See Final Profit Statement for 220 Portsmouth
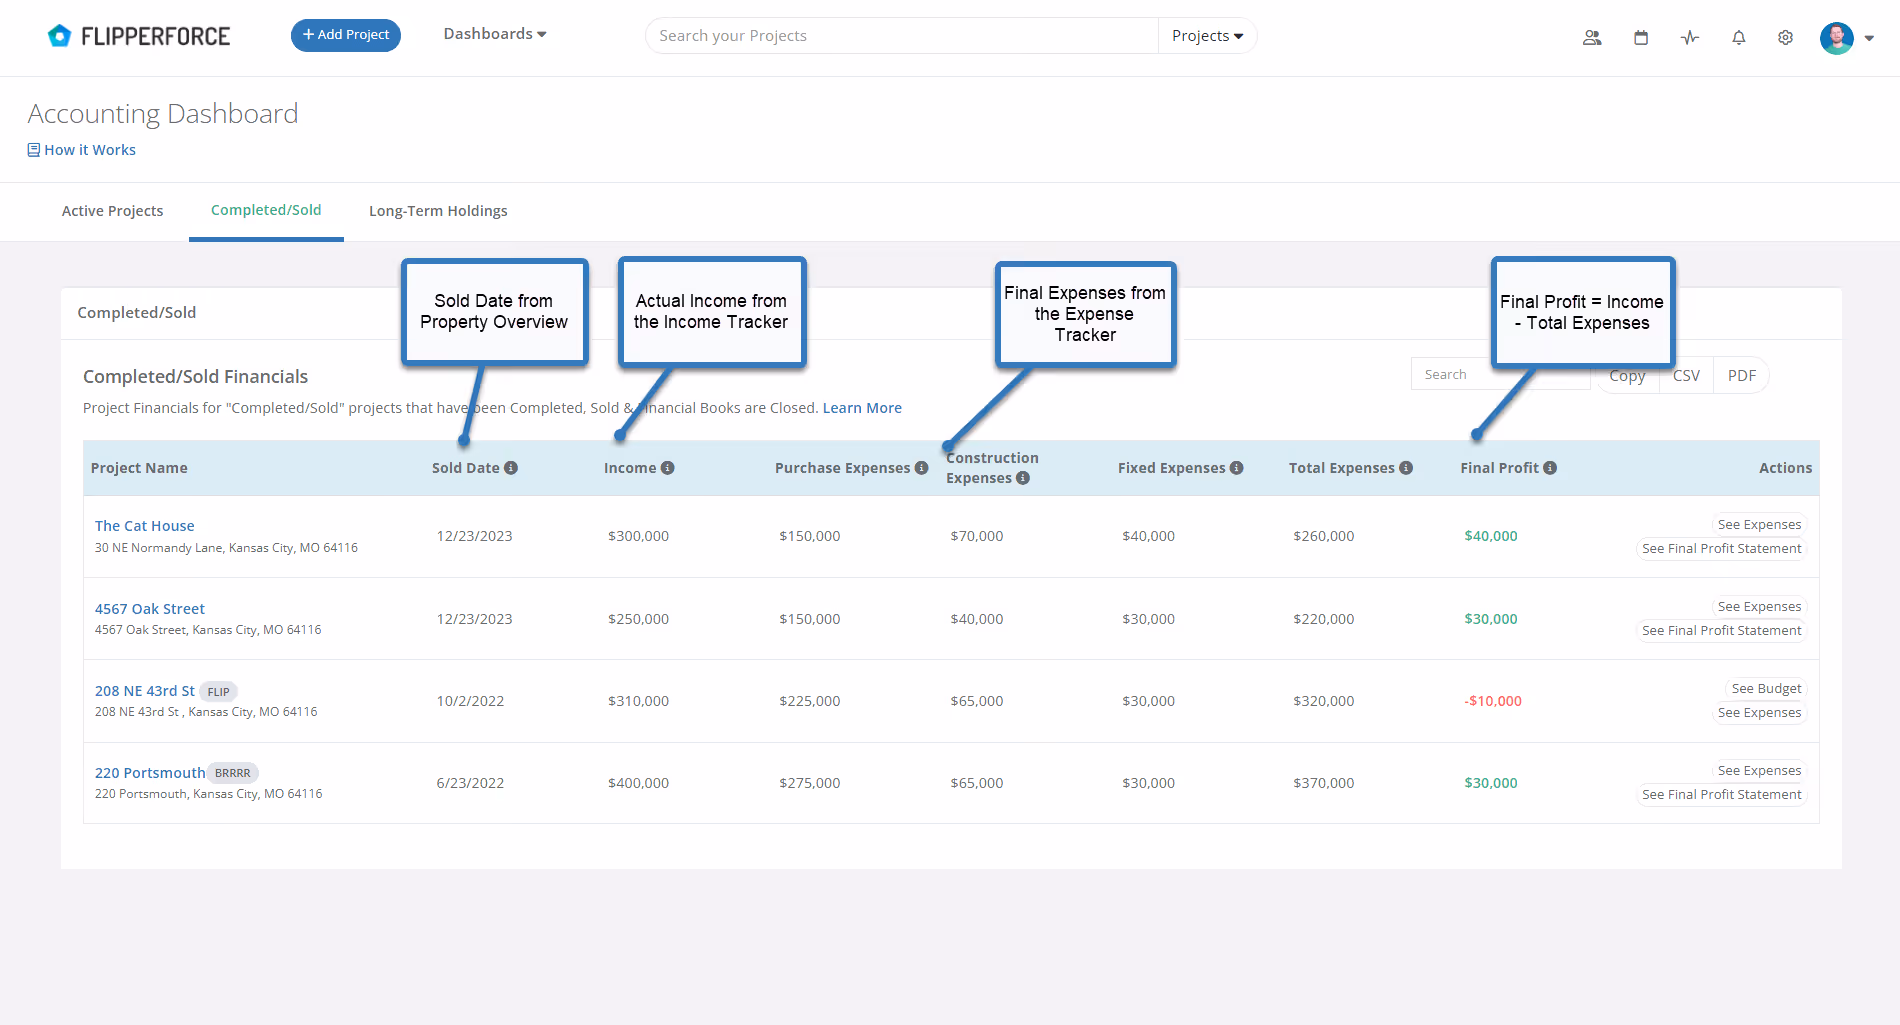 coord(1721,795)
